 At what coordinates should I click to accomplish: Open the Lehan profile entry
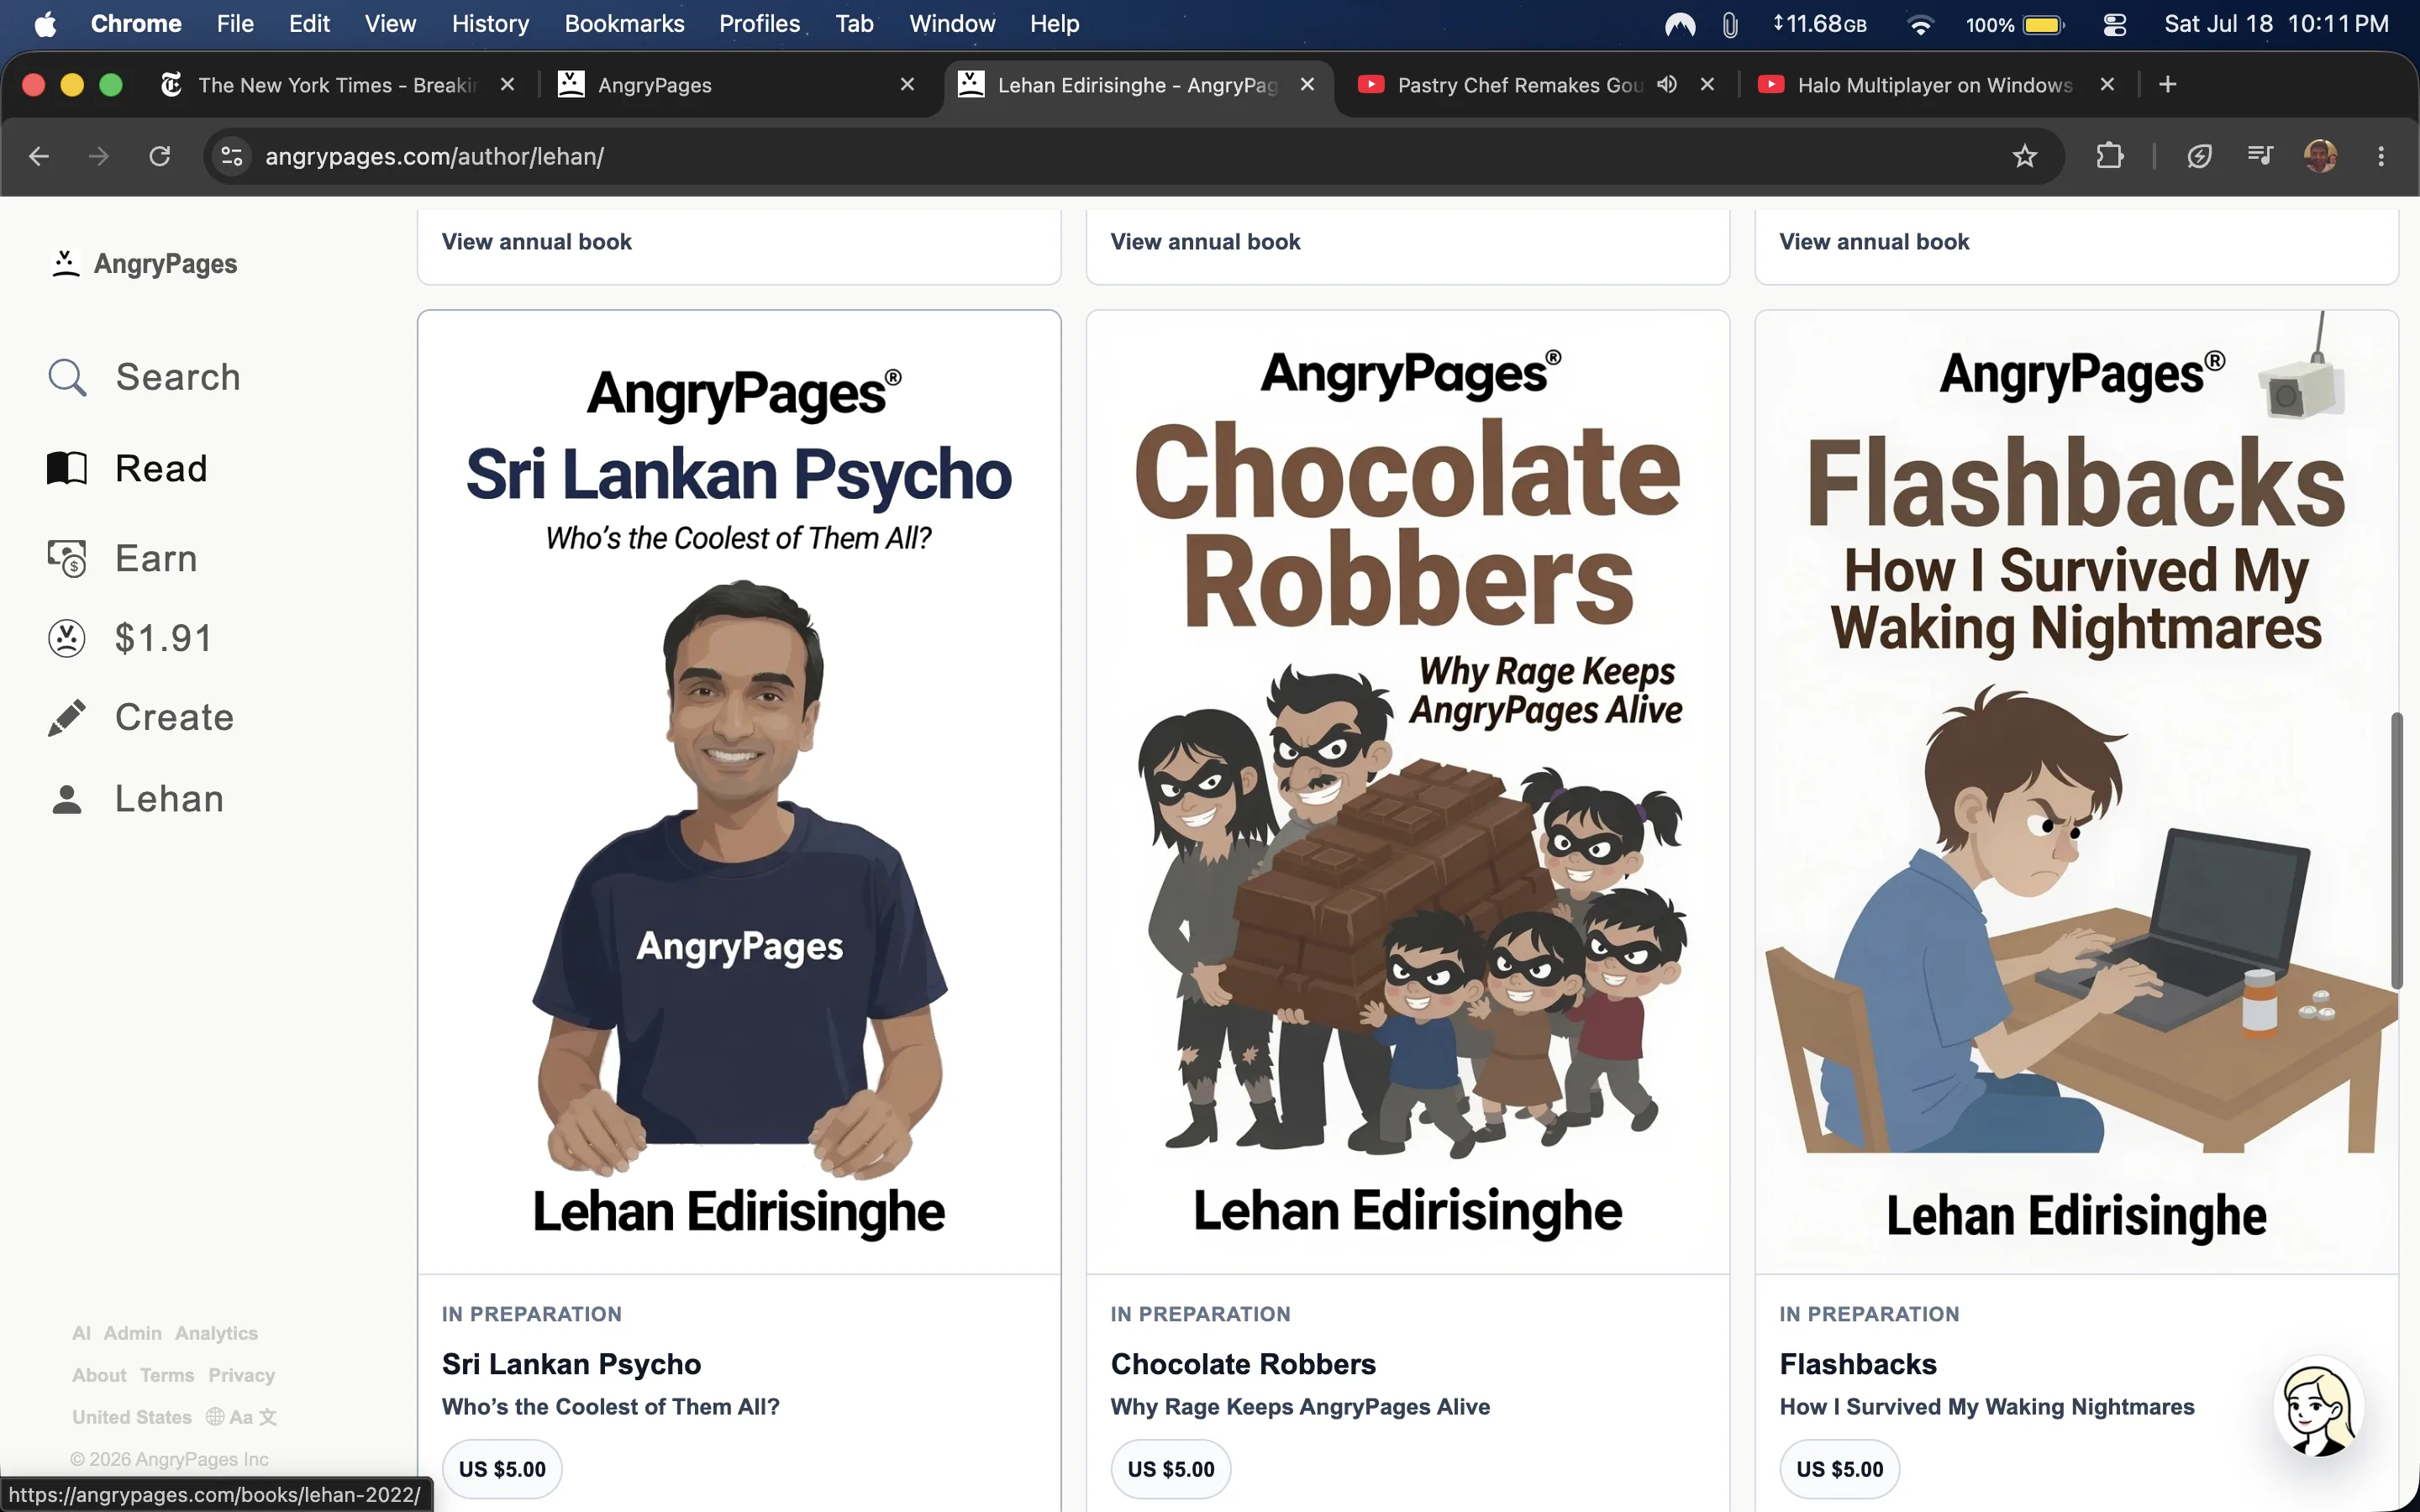[x=136, y=799]
